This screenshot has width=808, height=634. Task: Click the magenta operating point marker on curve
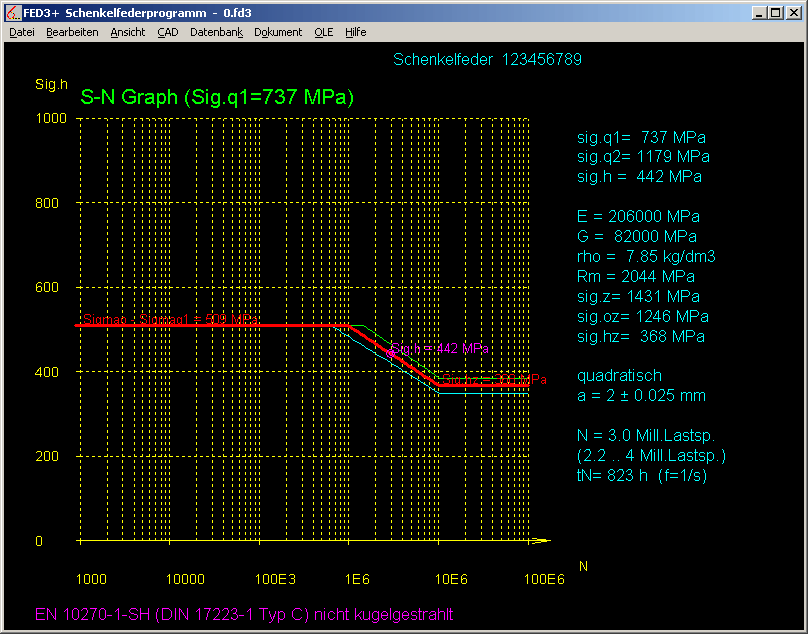pyautogui.click(x=391, y=353)
